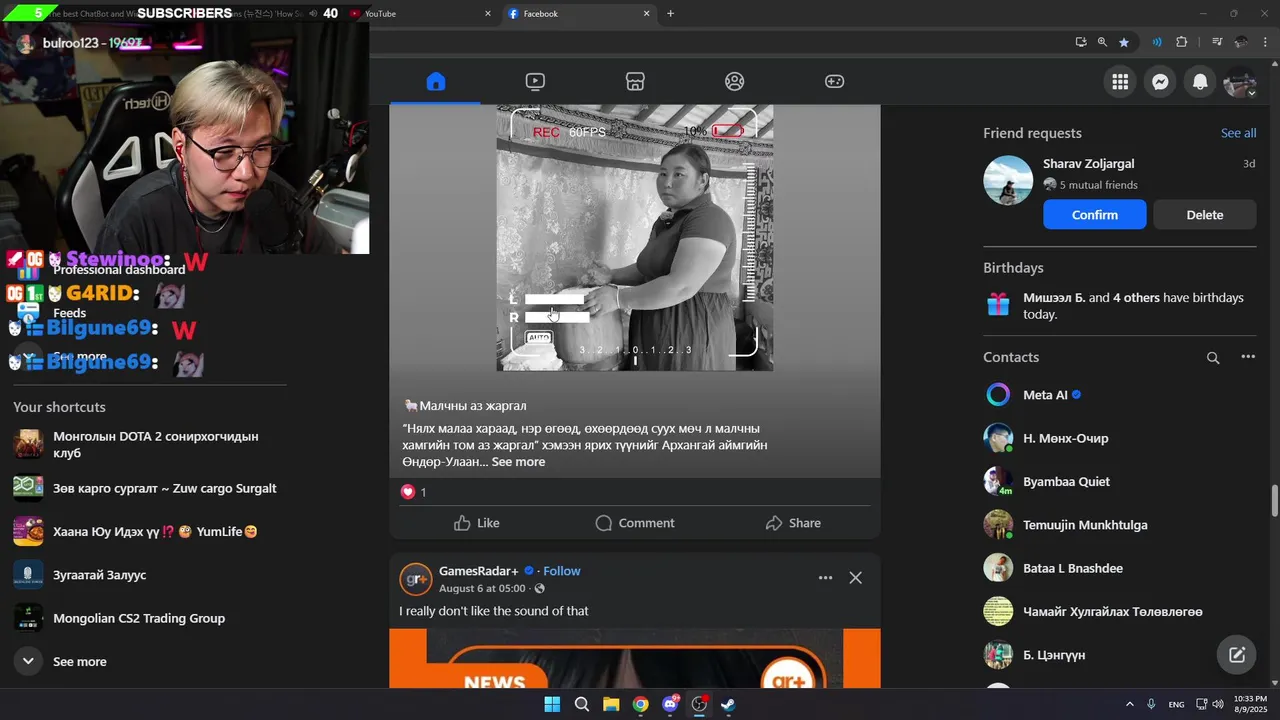The image size is (1280, 720).
Task: Open Chrome media controls icon
Action: [1217, 42]
